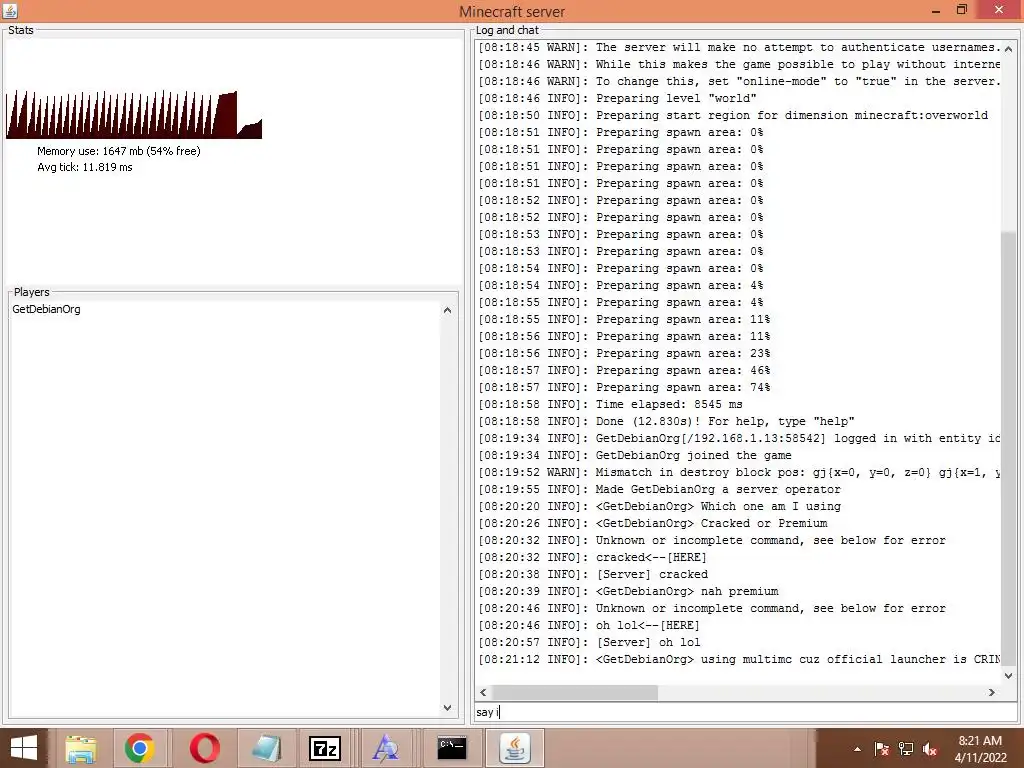Close the Minecraft server window
Screen dimensions: 1024x768
(999, 10)
